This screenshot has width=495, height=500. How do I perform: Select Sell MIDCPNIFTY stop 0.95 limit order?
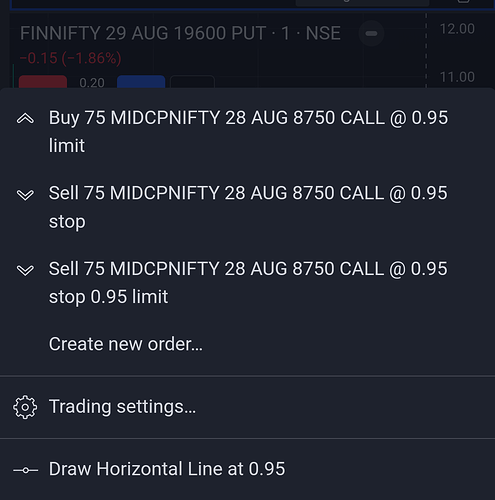(x=247, y=283)
